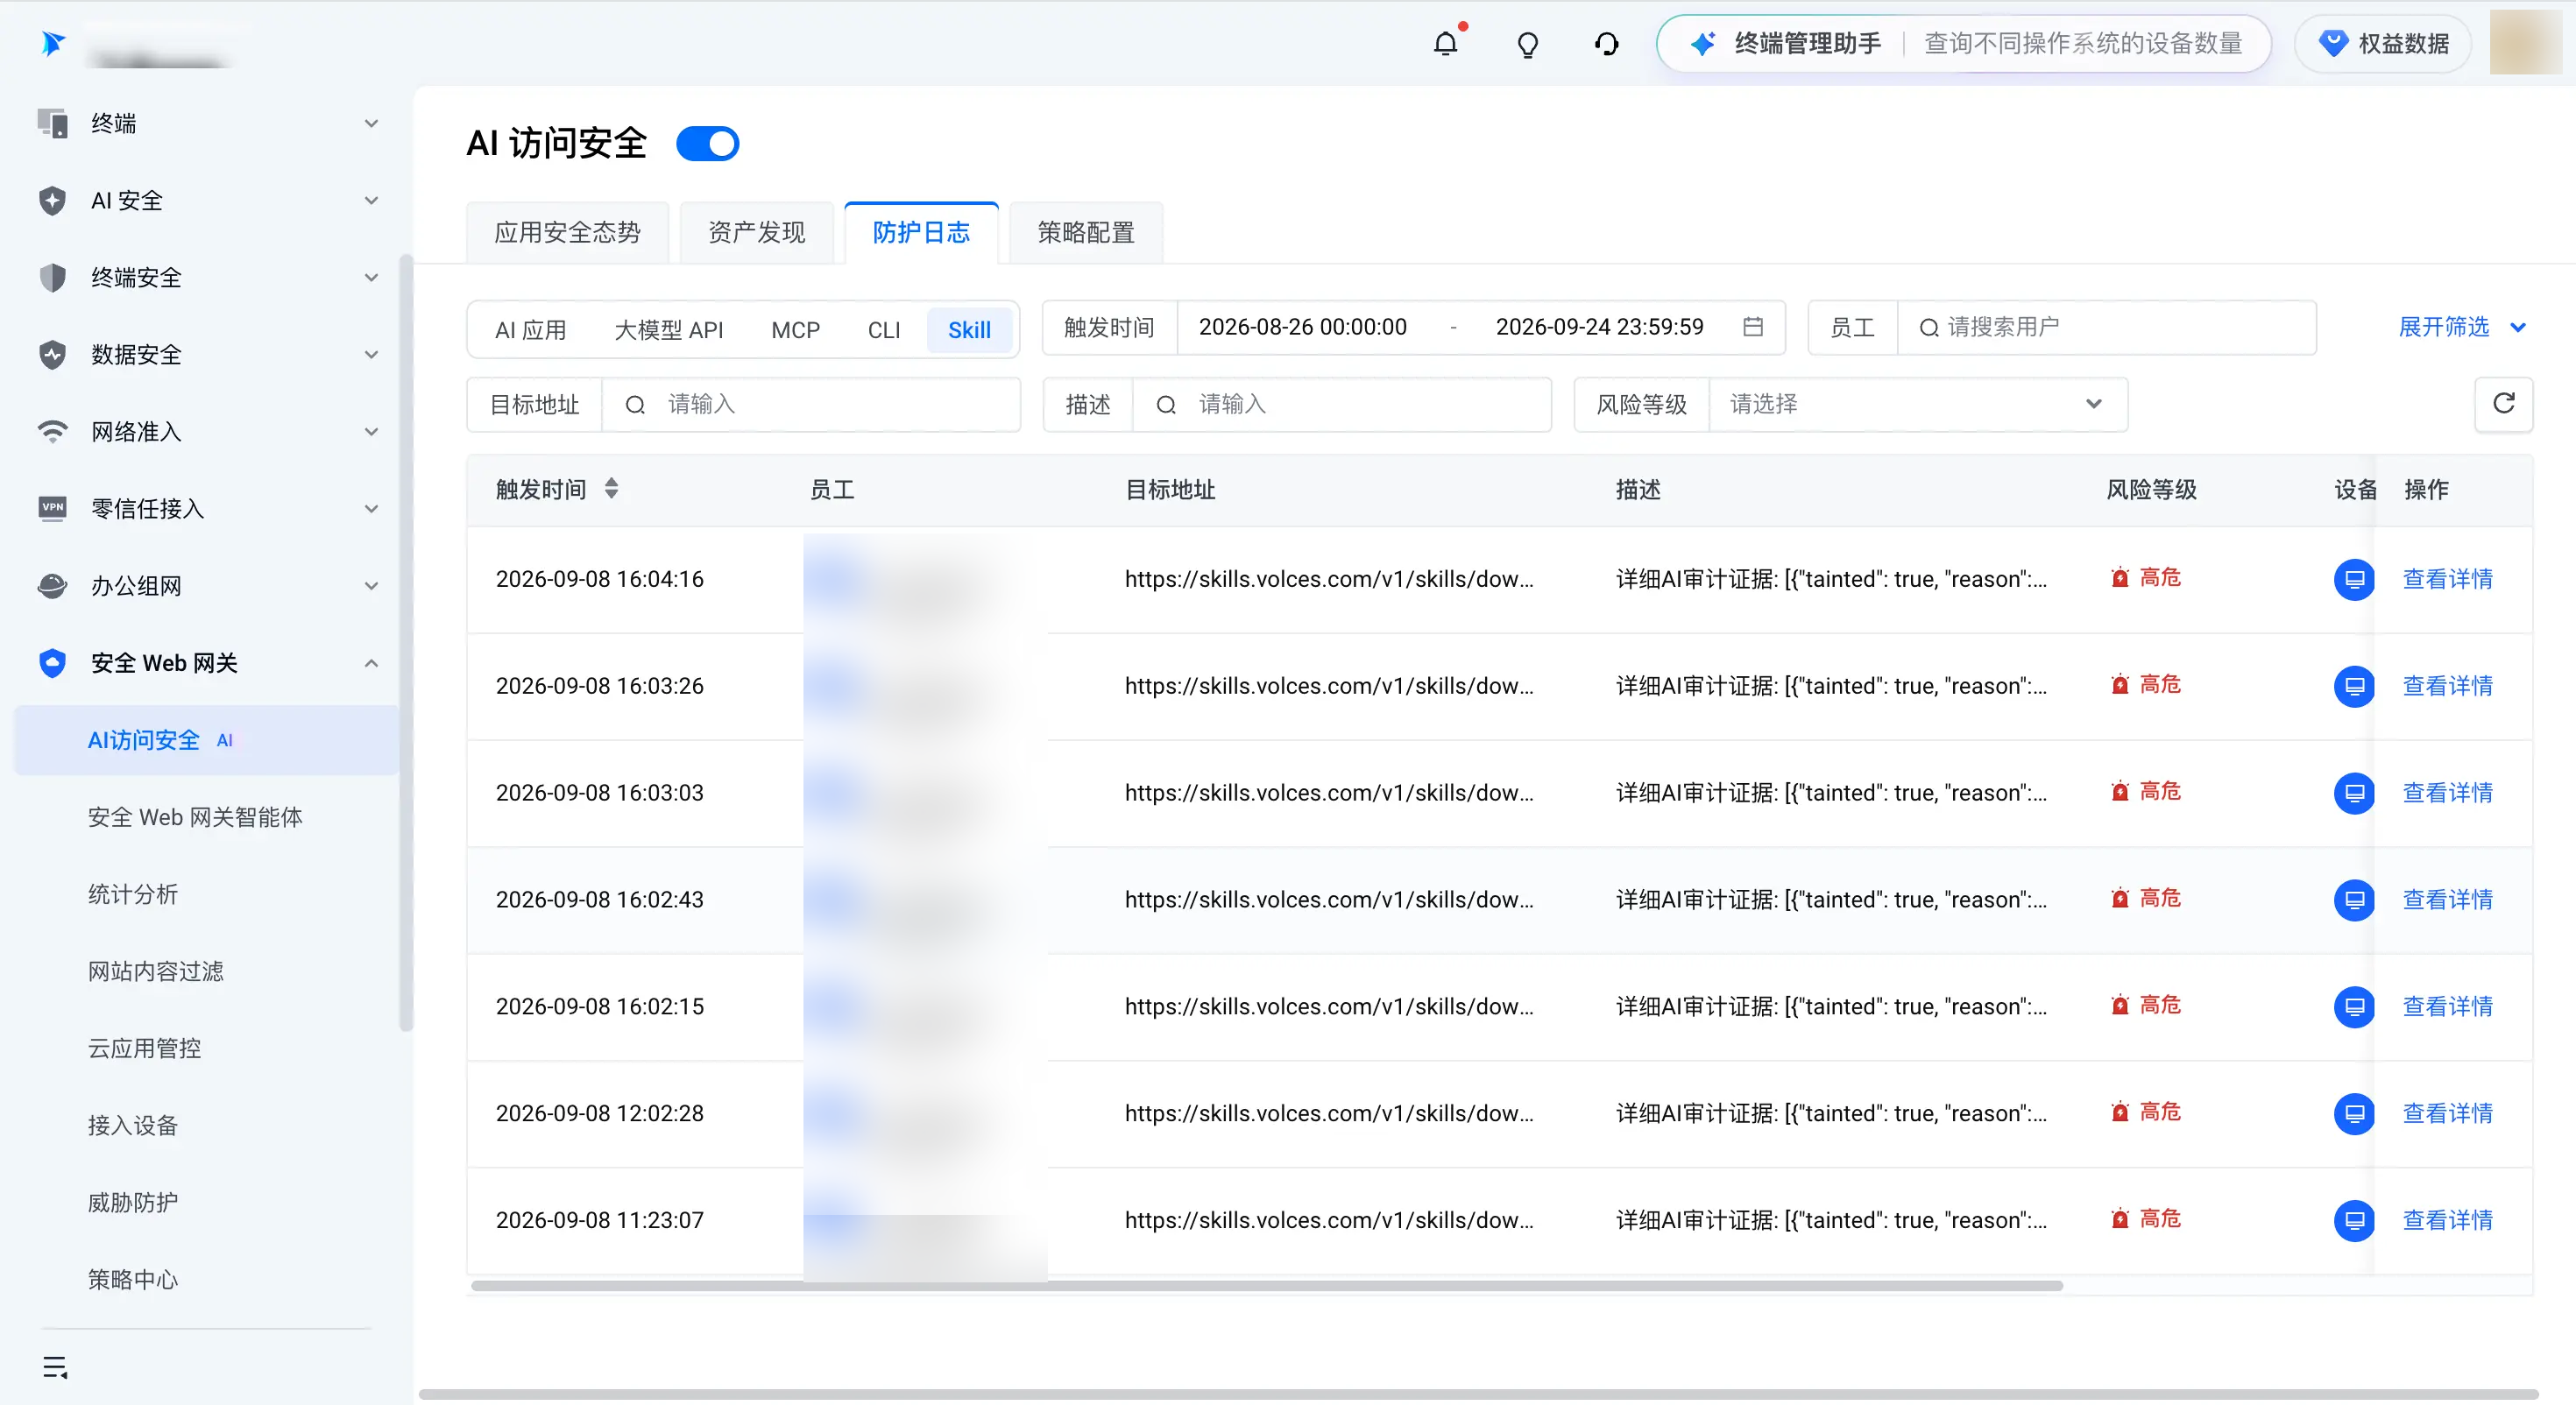This screenshot has height=1405, width=2576.
Task: Focus the 员工 user search field
Action: tap(2106, 327)
